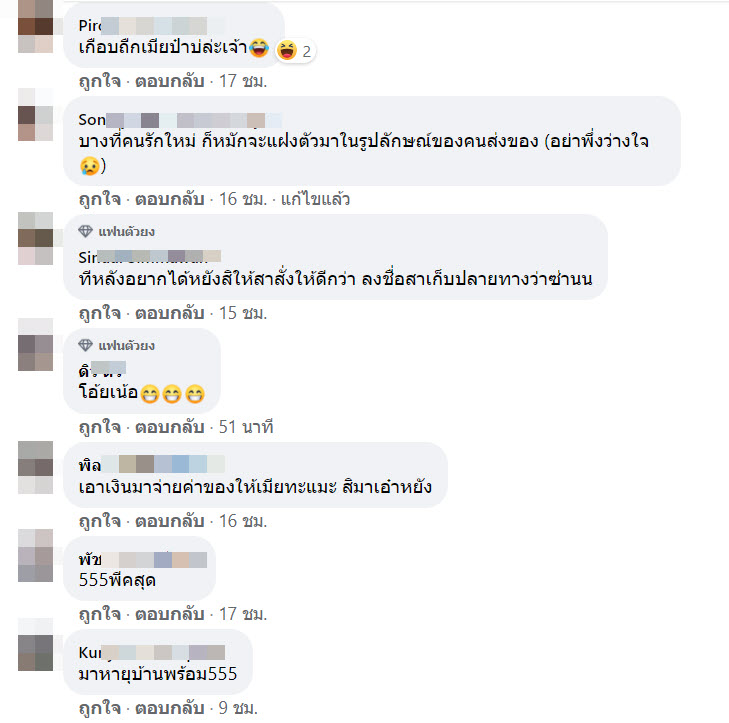729x723 pixels.
Task: Open commenter name starting with พิล
Action: (x=152, y=464)
